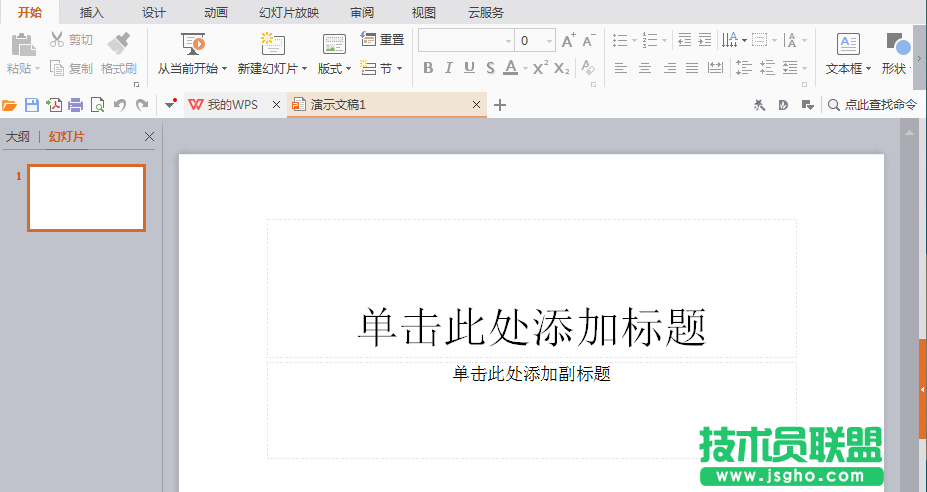Viewport: 927px width, 492px height.
Task: Toggle text Shadow S formatting
Action: coord(491,68)
